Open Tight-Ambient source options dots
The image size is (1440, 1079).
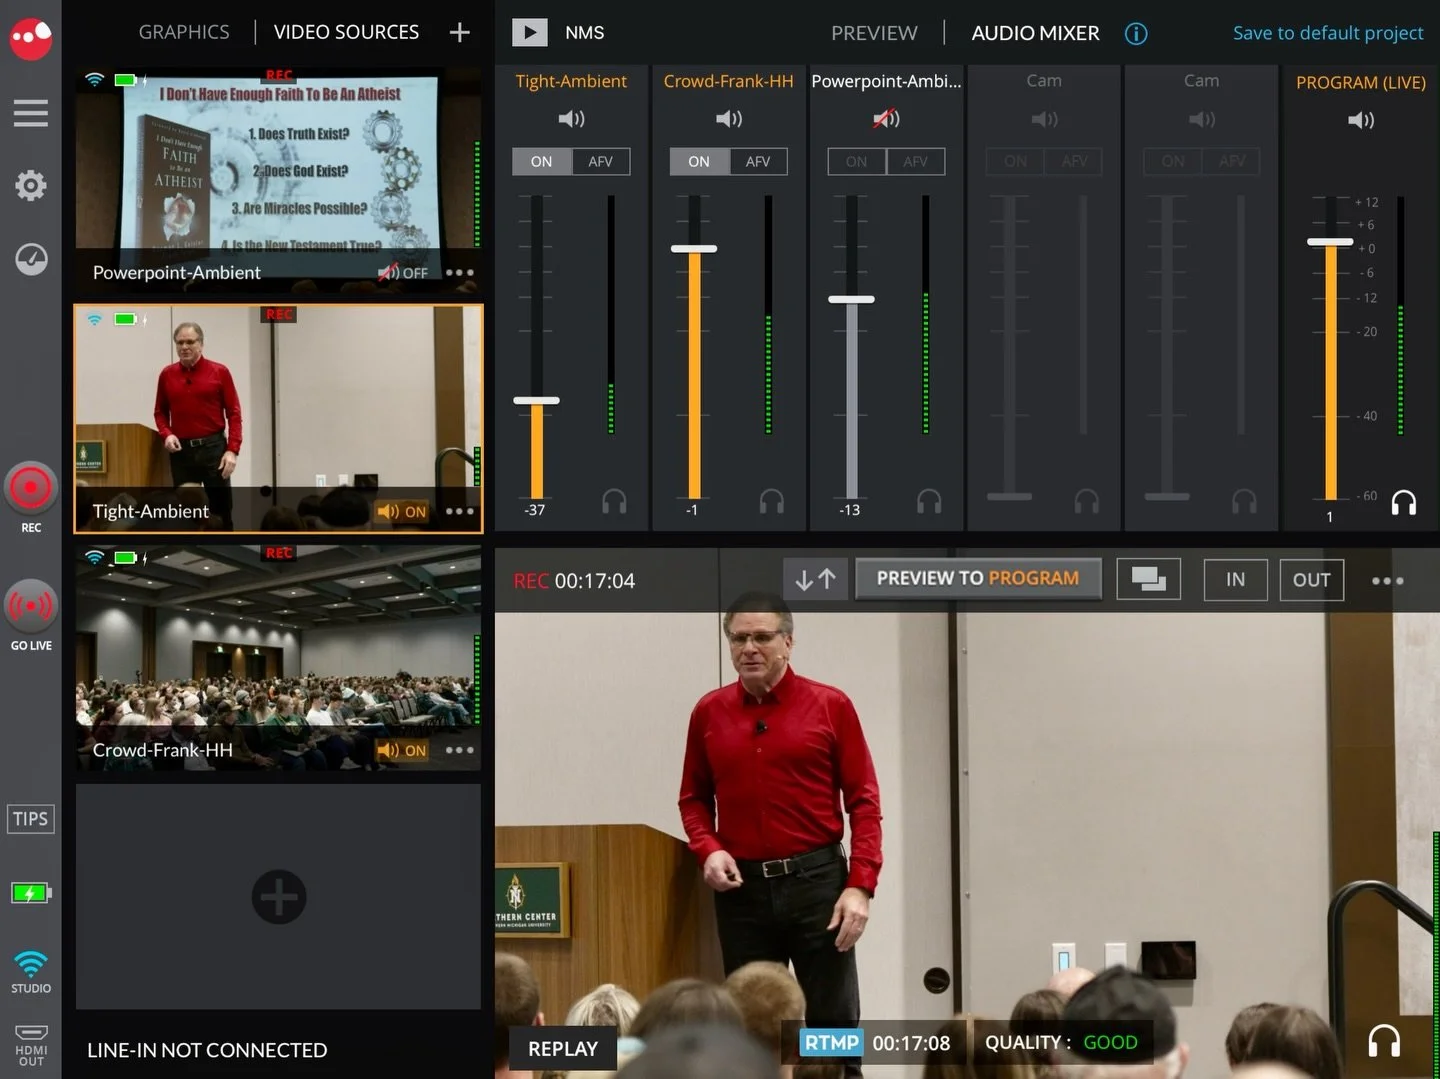[x=460, y=511]
